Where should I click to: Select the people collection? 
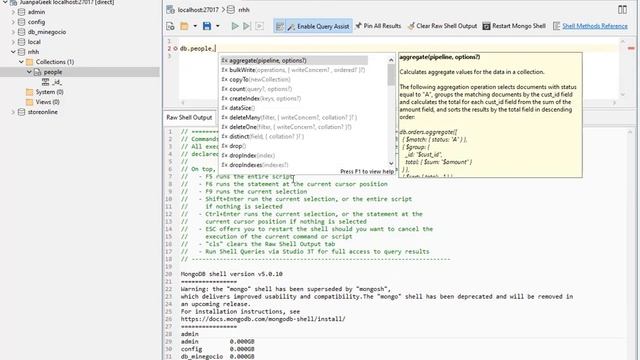coord(53,72)
